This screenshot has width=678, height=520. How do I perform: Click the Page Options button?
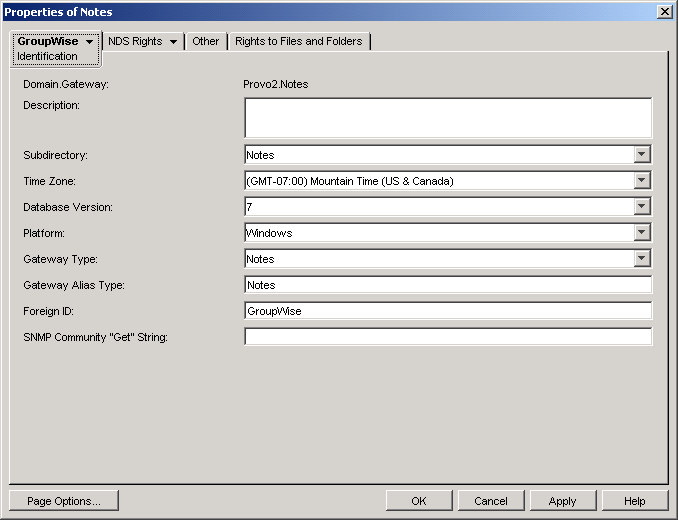(x=64, y=501)
